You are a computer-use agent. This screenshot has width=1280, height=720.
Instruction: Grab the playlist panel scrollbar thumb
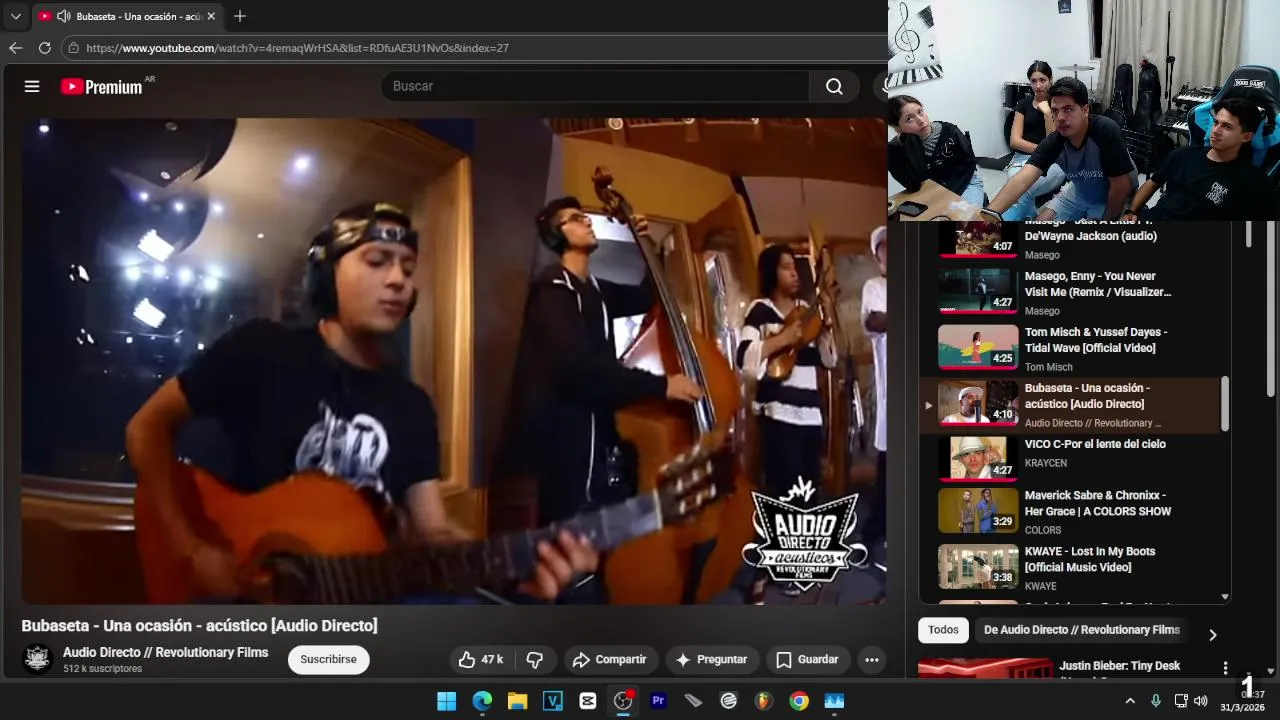click(x=1225, y=404)
